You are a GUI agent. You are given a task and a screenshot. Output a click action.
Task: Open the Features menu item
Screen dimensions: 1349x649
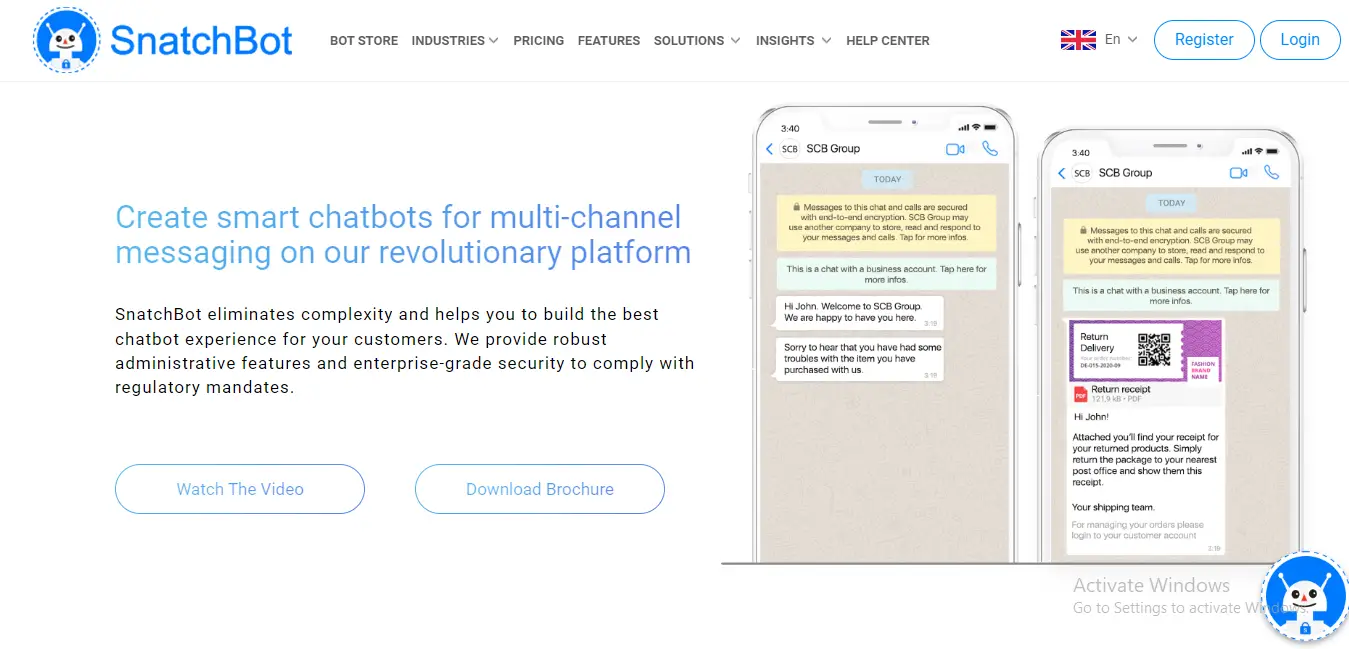tap(609, 41)
